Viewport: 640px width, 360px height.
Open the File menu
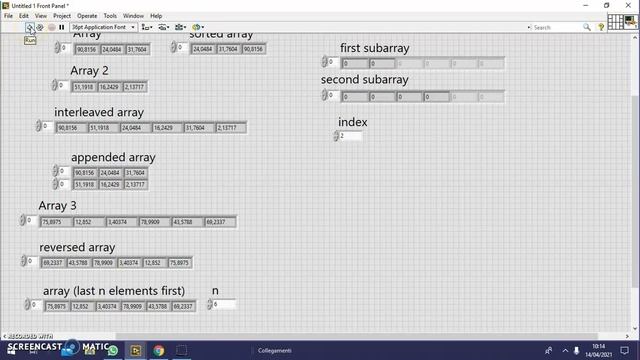[x=8, y=16]
